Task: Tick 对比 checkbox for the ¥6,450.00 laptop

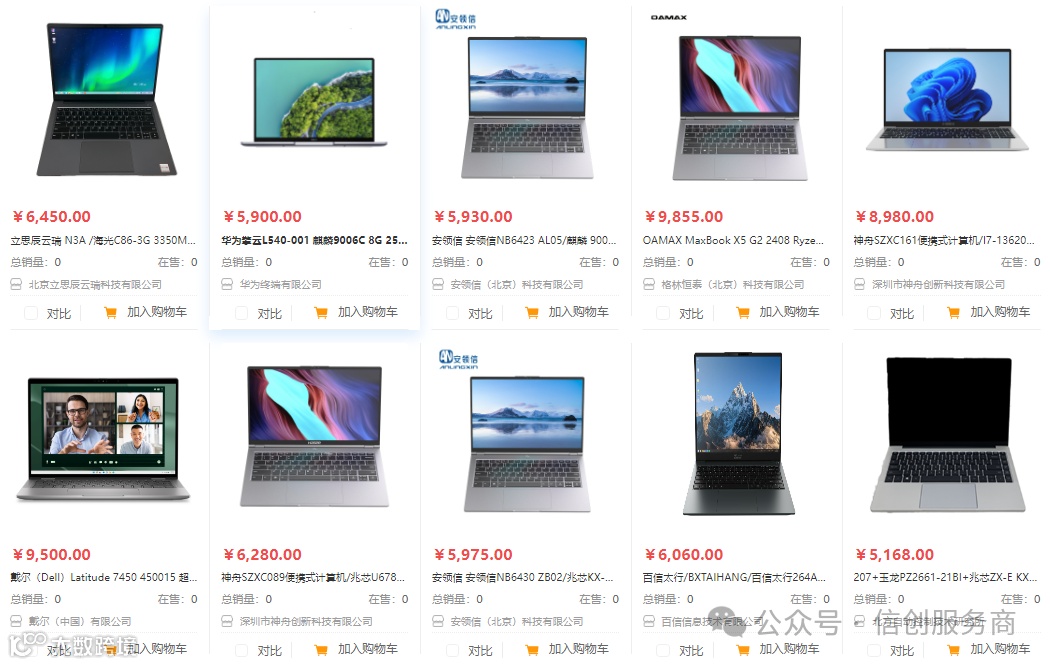Action: [x=31, y=313]
